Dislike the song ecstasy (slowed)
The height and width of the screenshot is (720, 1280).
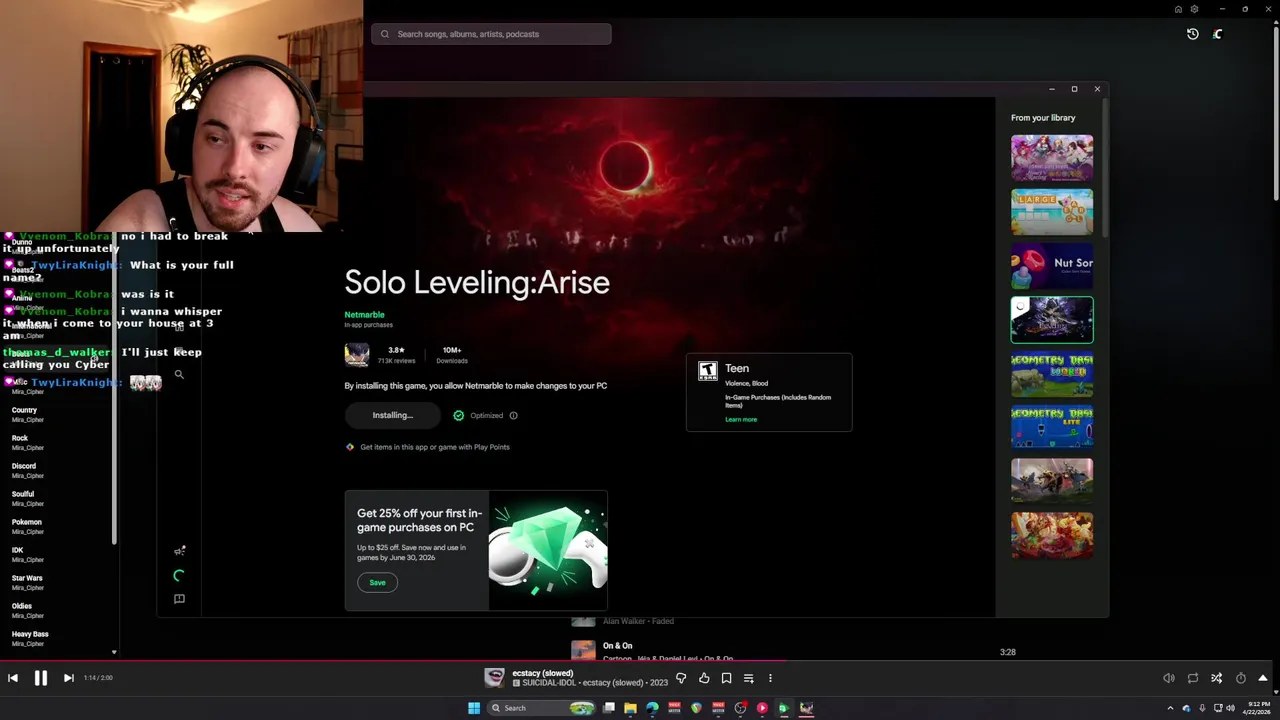681,678
